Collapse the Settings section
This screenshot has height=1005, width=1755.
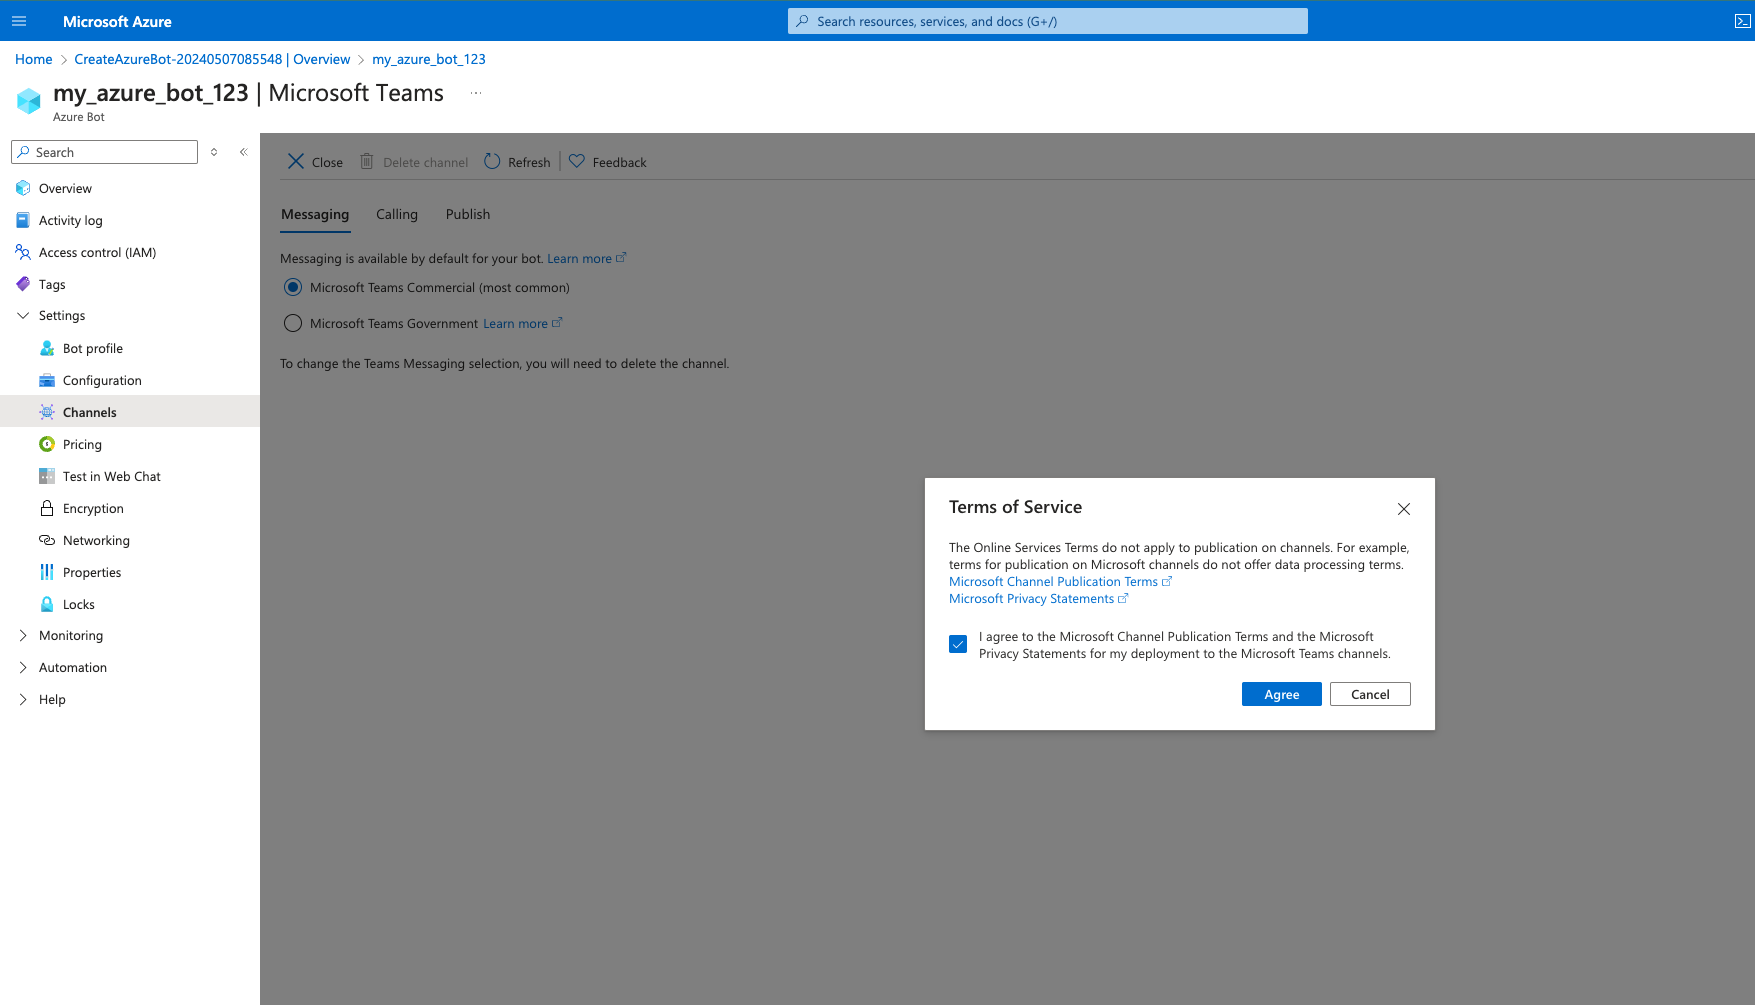point(23,315)
